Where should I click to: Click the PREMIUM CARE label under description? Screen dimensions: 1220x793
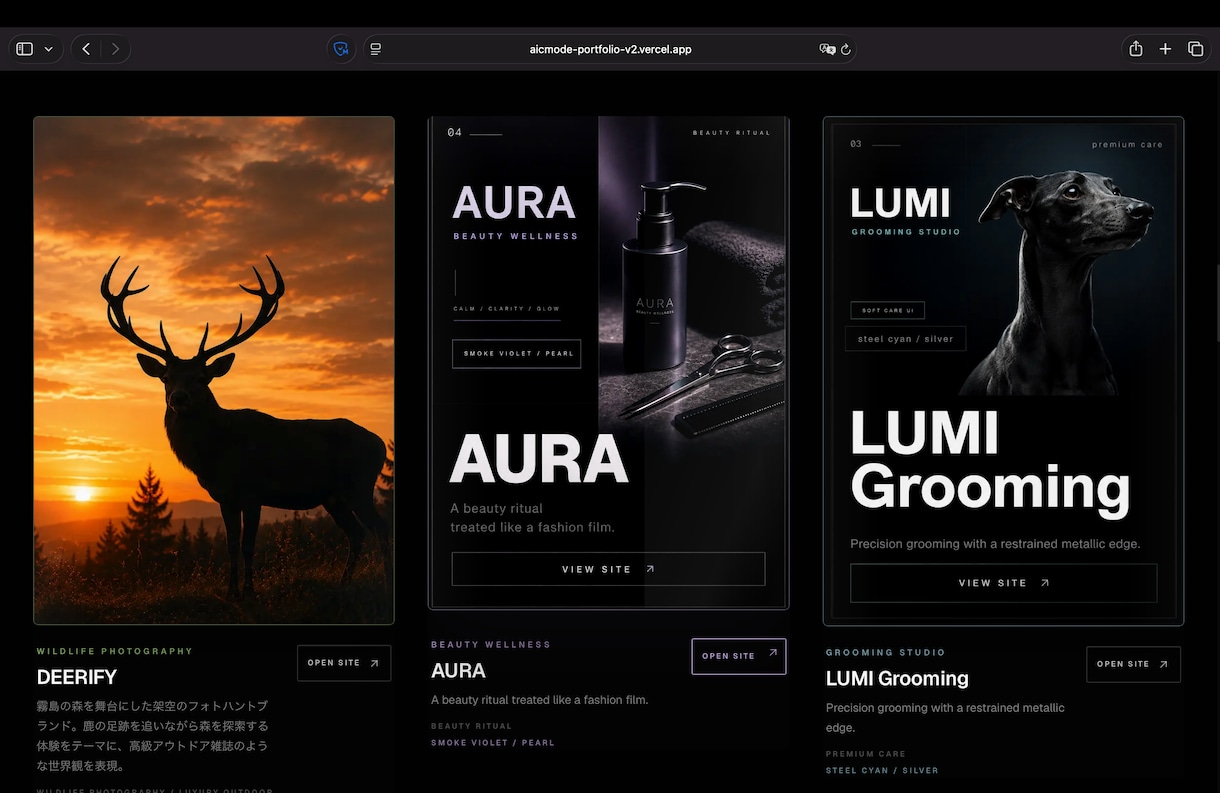point(866,754)
